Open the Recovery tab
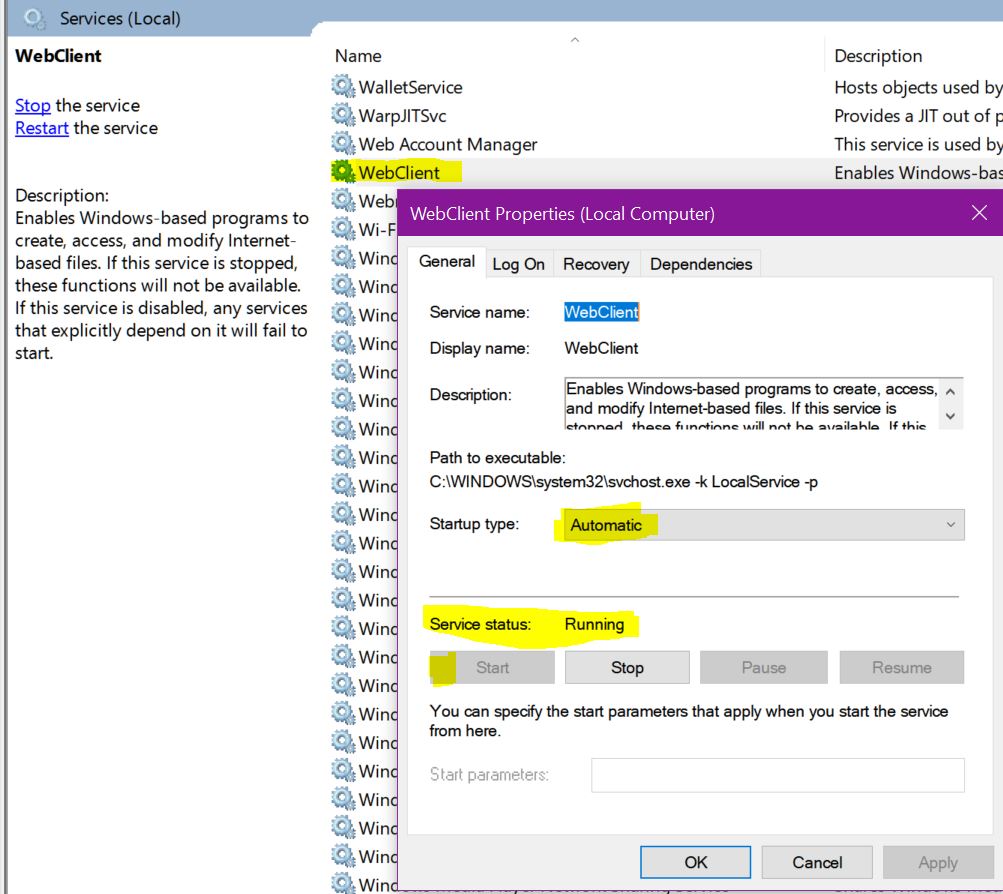Viewport: 1003px width, 894px height. click(596, 264)
